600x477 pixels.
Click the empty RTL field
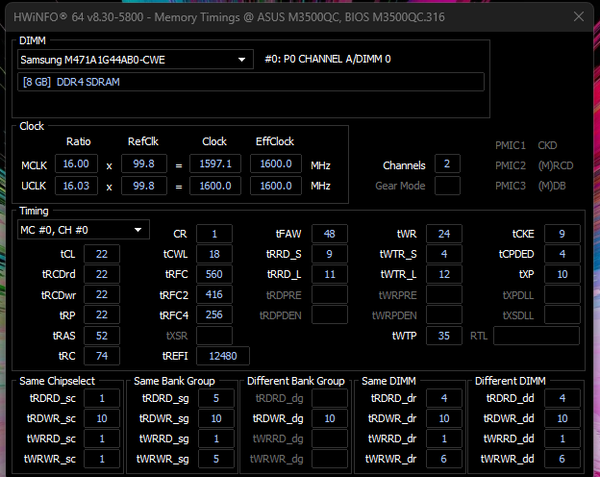point(535,335)
